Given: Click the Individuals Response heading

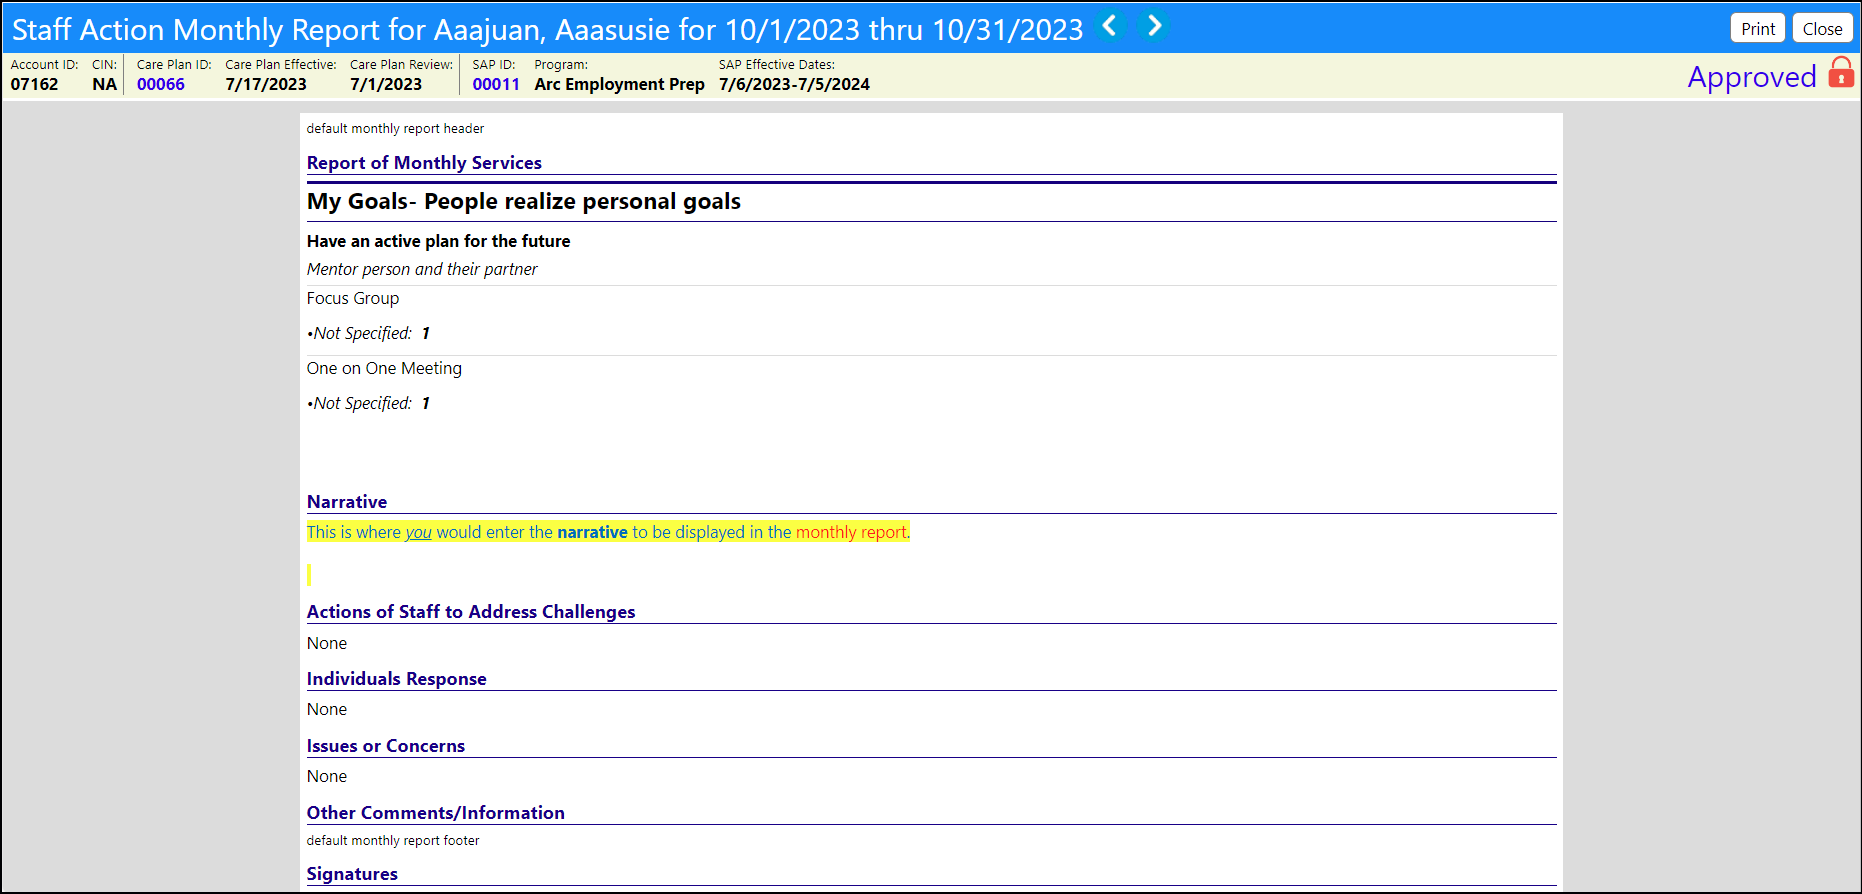Looking at the screenshot, I should [x=397, y=679].
